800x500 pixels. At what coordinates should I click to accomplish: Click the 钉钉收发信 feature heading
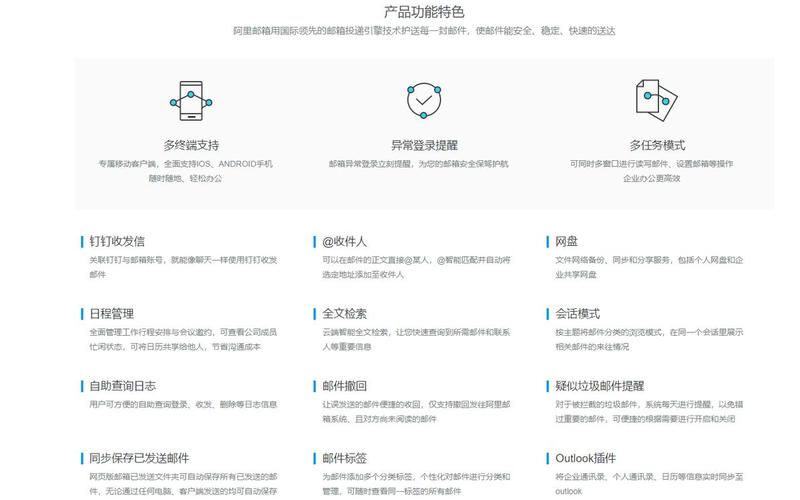117,241
